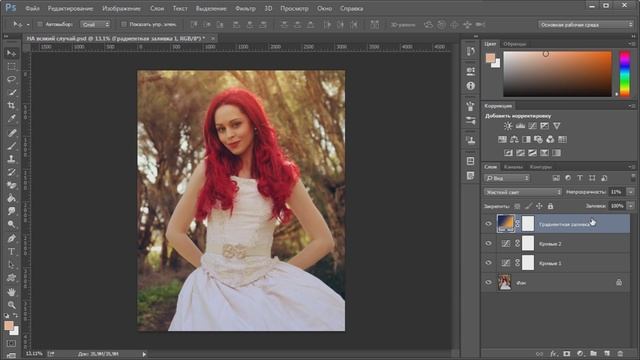The width and height of the screenshot is (640, 360).
Task: Lock layer position icon
Action: pyautogui.click(x=539, y=206)
